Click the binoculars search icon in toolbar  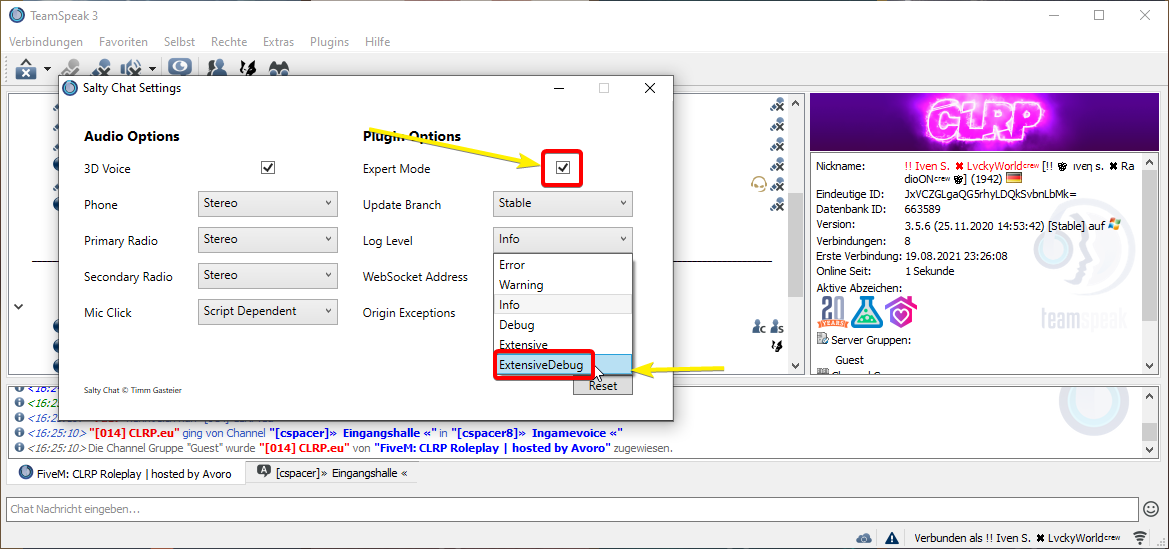tap(279, 68)
